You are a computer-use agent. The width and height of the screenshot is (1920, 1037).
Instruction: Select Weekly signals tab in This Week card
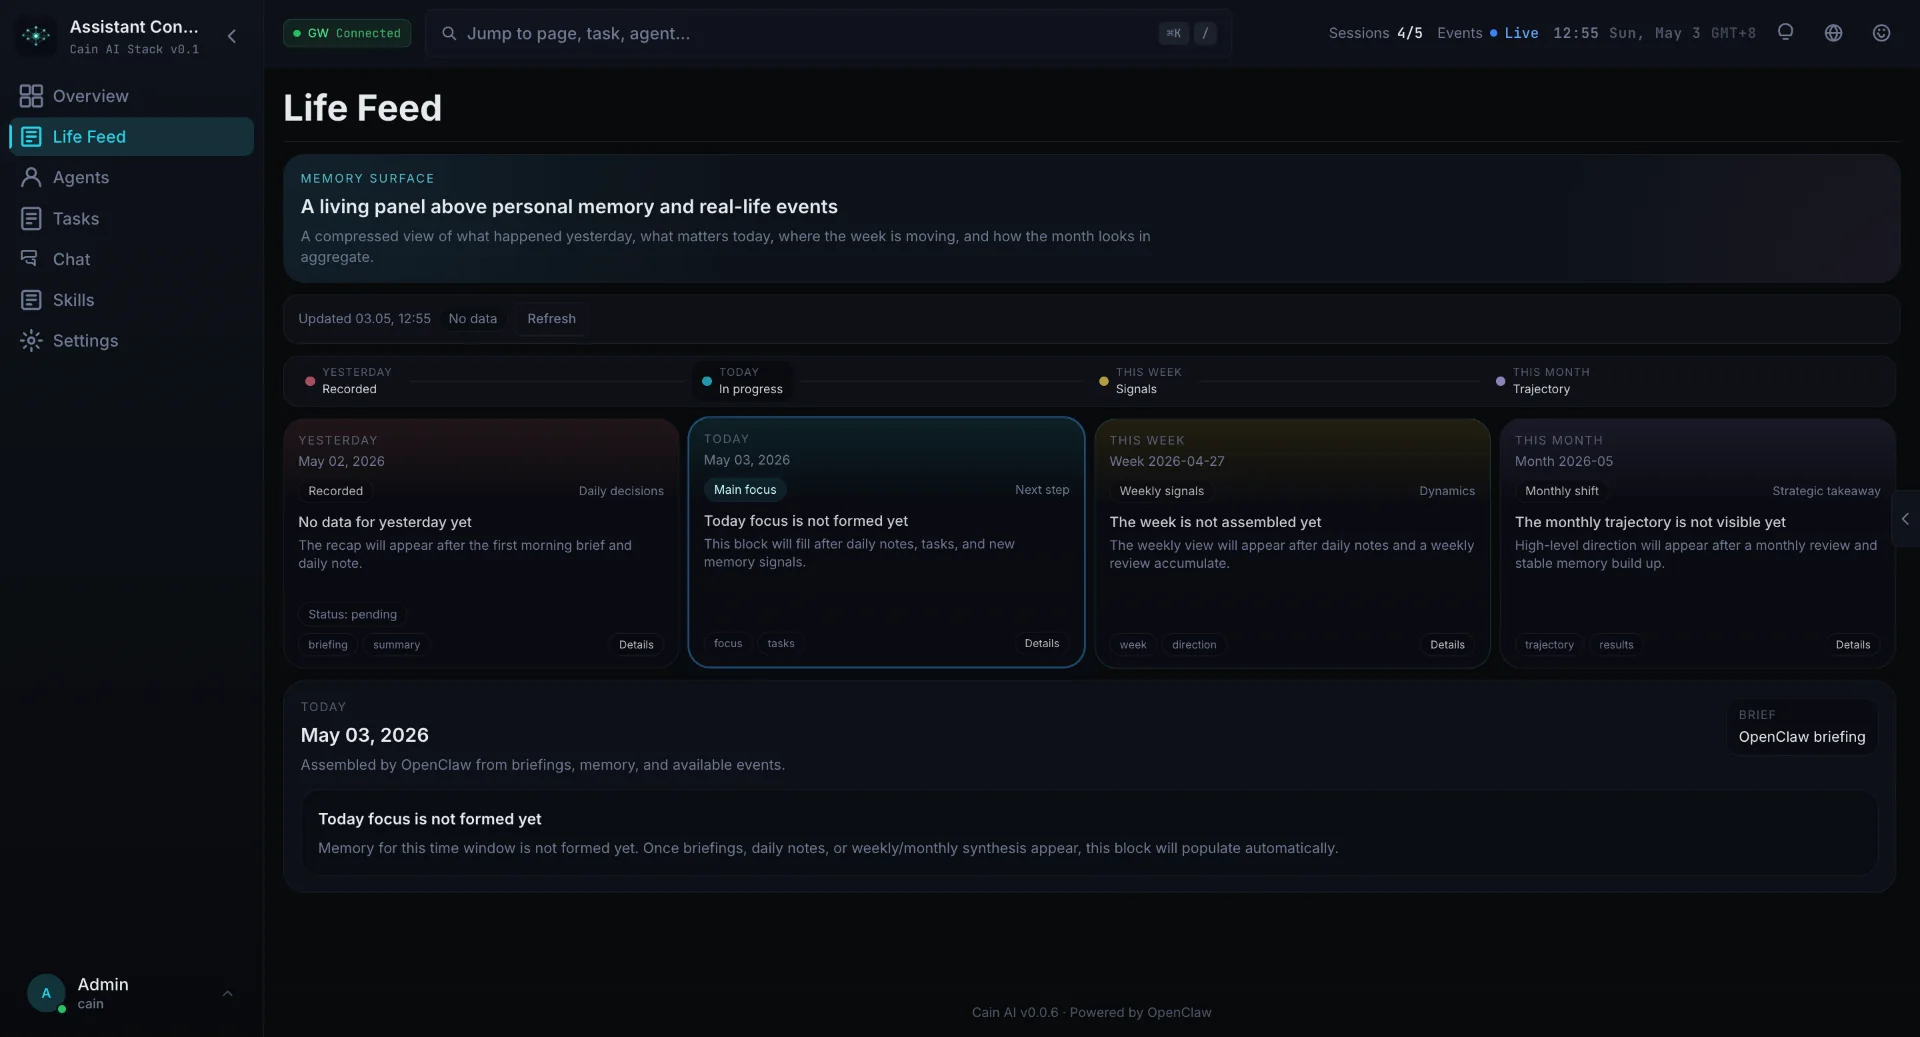[1161, 491]
